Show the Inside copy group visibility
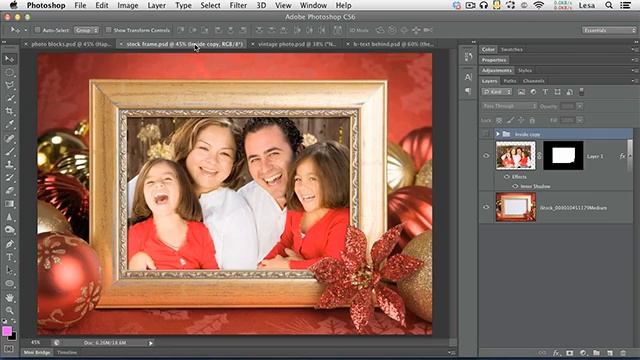This screenshot has height=360, width=640. pos(486,134)
